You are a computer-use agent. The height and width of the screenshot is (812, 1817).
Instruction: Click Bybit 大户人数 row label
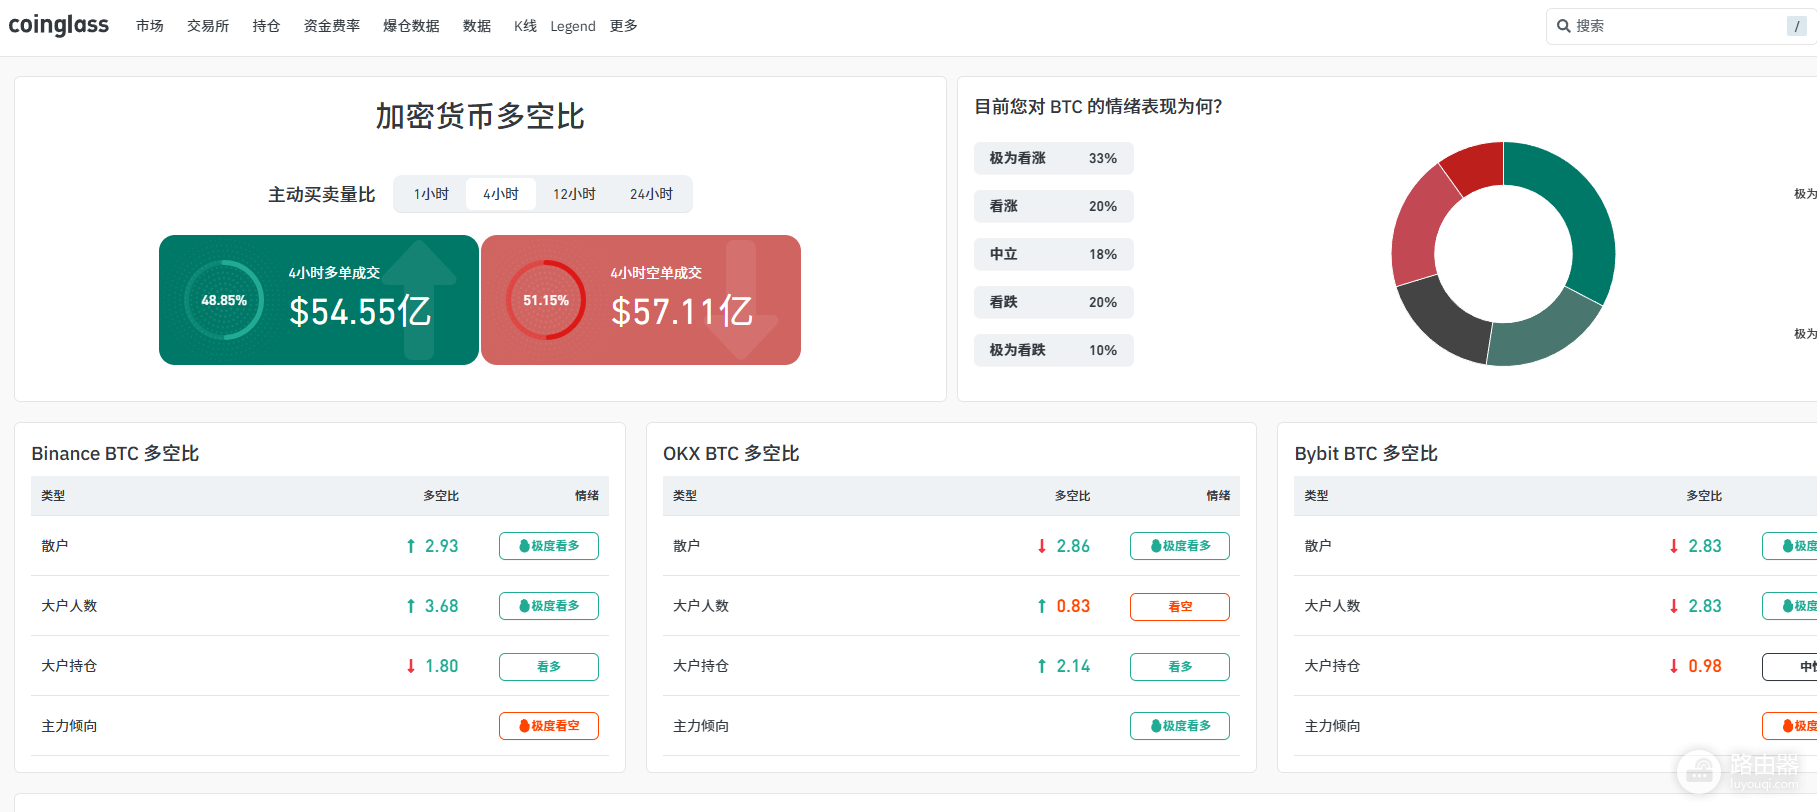[x=1332, y=606]
